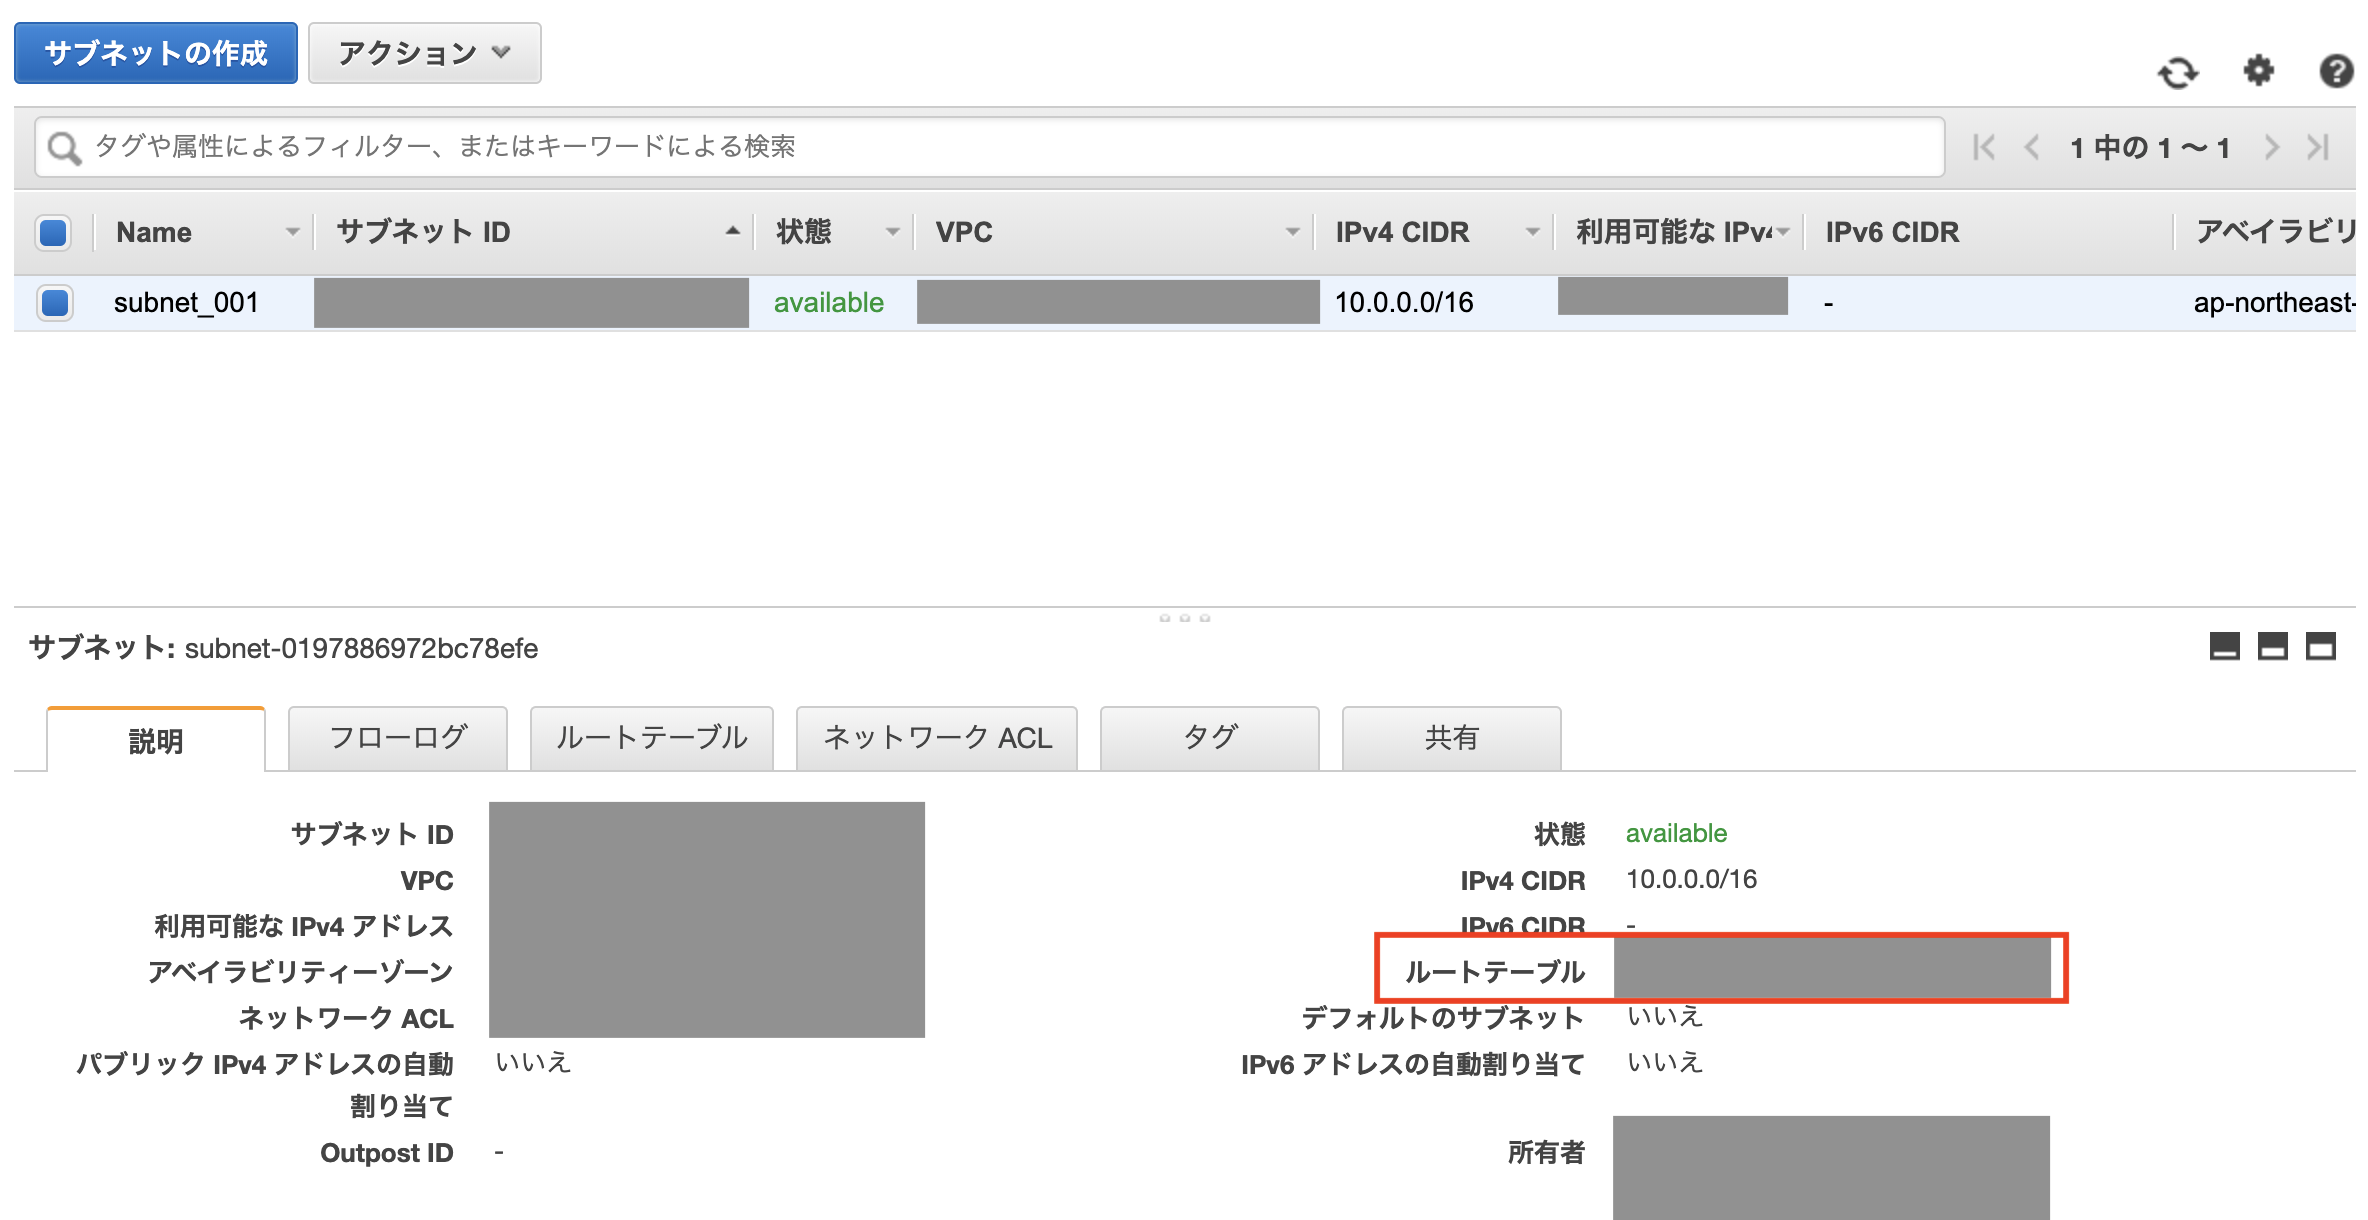
Task: Go to the first page arrow
Action: click(1983, 147)
